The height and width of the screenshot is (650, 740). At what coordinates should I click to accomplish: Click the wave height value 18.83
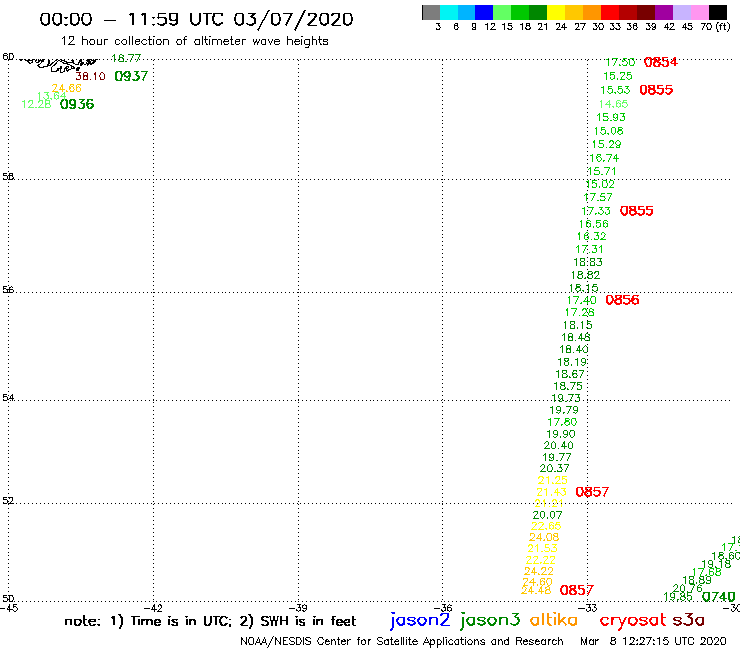[588, 262]
